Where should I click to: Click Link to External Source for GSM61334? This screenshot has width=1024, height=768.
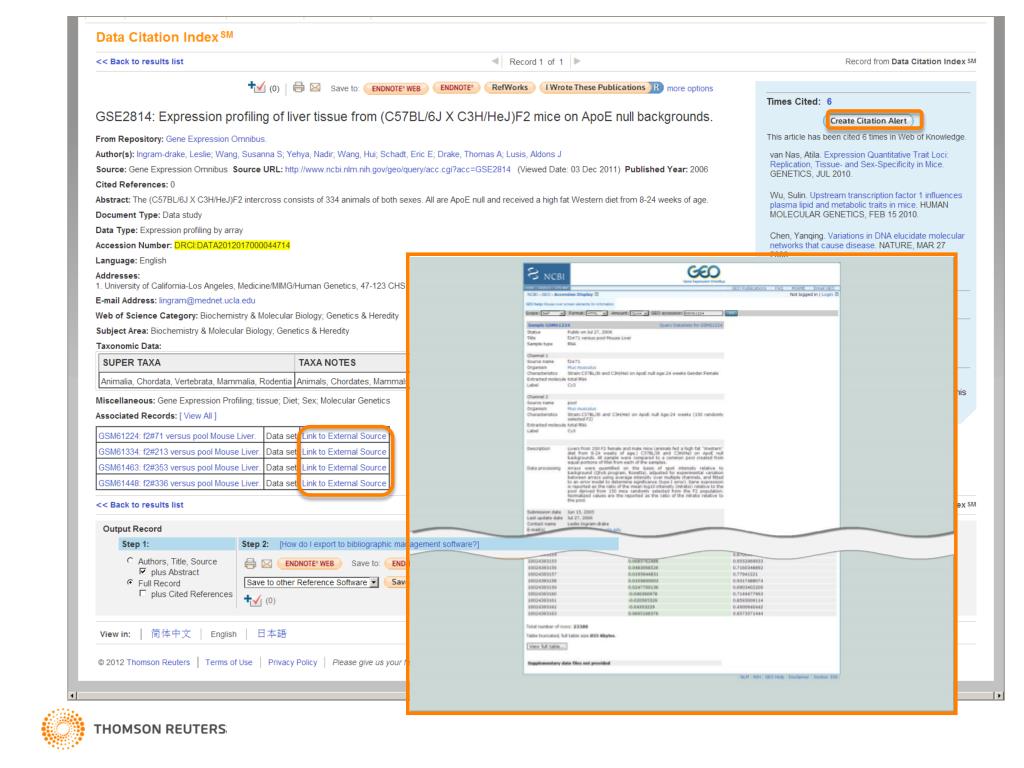[x=344, y=451]
